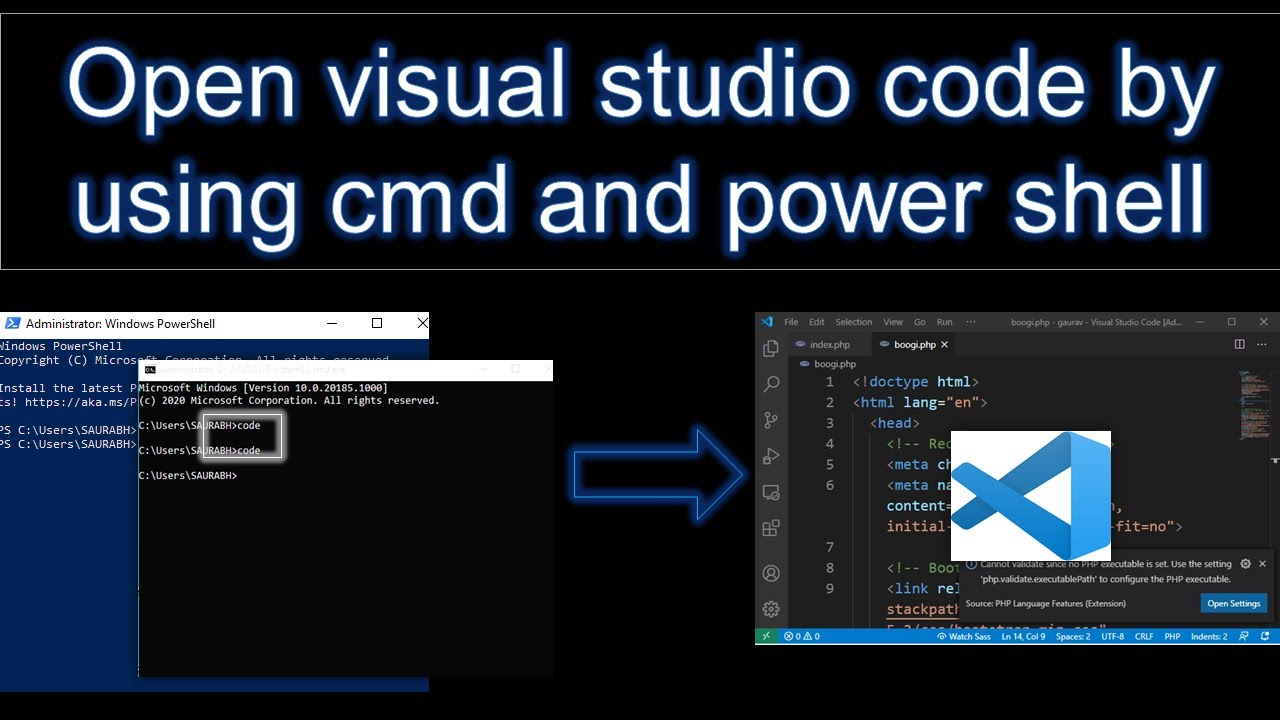Maximize the PowerShell window
The image size is (1280, 720).
pos(377,323)
